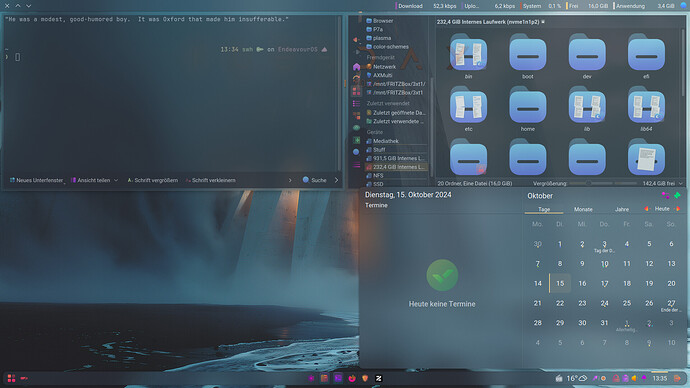Click the calendar settings sliders icon
Image resolution: width=690 pixels, height=388 pixels.
(665, 196)
